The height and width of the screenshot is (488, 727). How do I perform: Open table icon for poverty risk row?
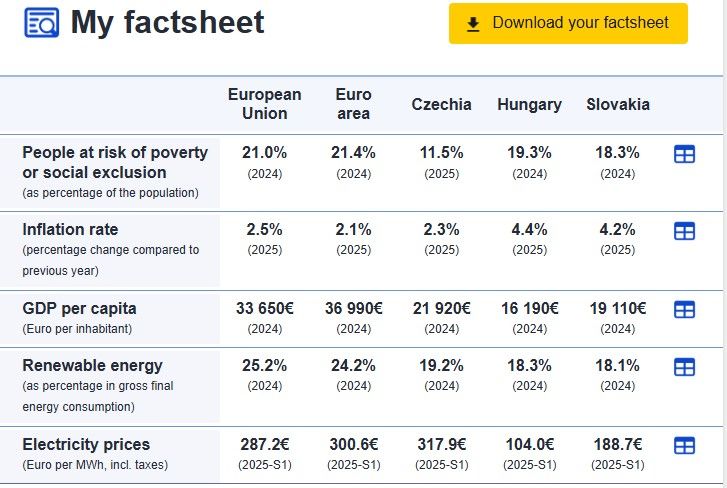pyautogui.click(x=684, y=154)
